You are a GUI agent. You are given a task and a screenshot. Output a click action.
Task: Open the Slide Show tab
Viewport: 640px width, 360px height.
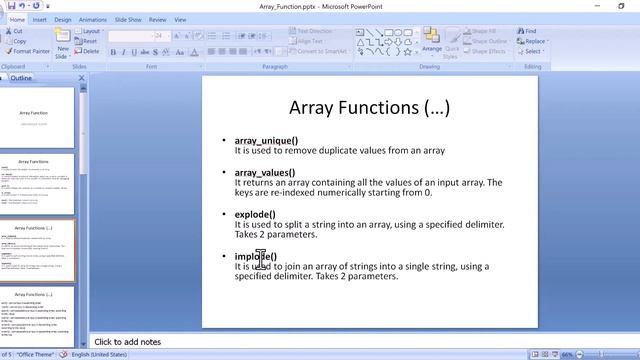[x=128, y=20]
